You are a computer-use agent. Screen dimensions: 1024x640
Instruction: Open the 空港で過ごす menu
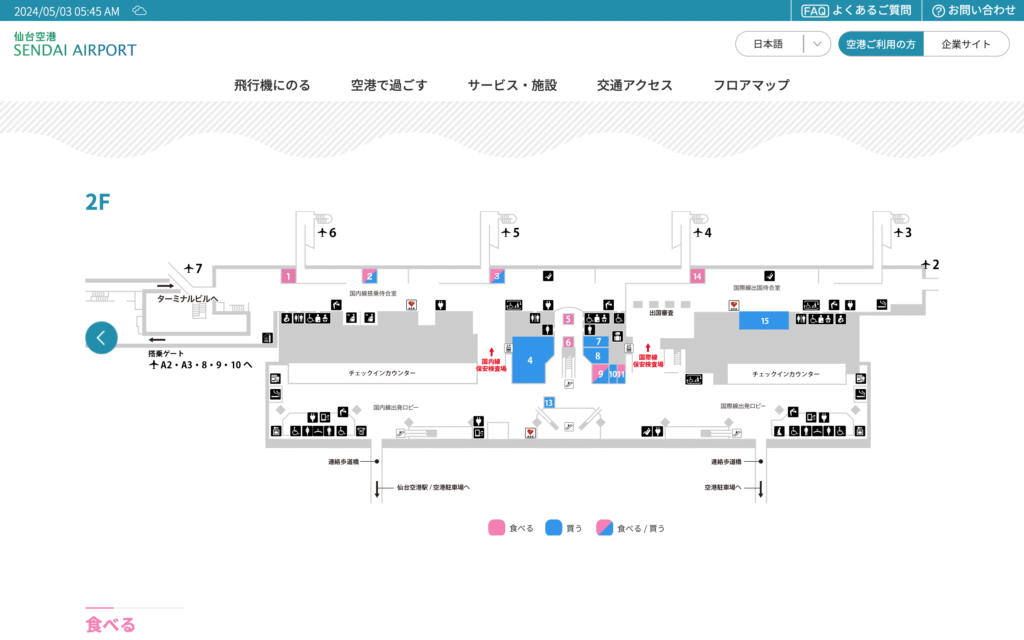click(389, 85)
